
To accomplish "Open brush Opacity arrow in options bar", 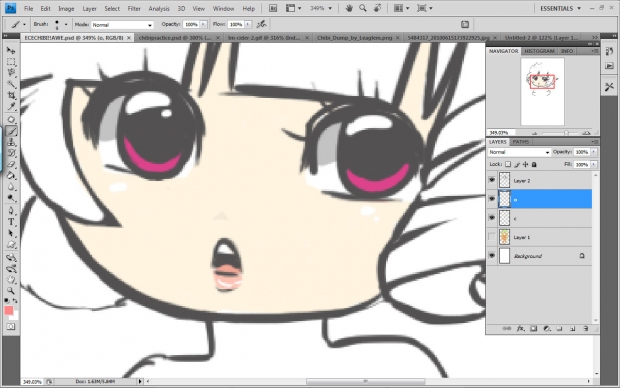I will tap(203, 25).
